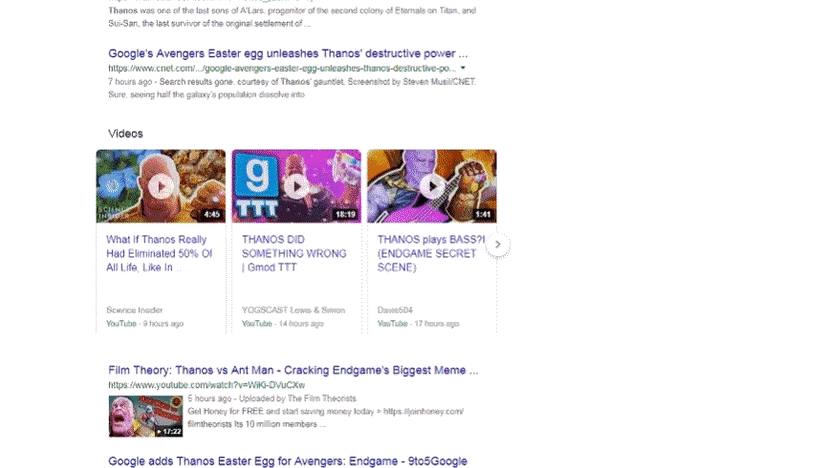Click the cnet.com result URL text

(x=282, y=68)
